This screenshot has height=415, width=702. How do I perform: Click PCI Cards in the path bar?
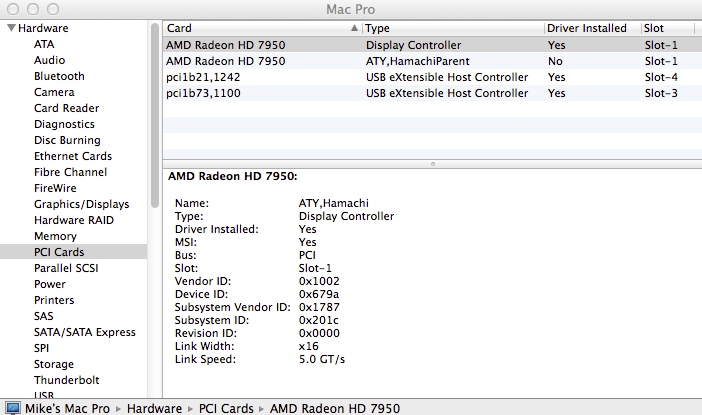(x=226, y=409)
